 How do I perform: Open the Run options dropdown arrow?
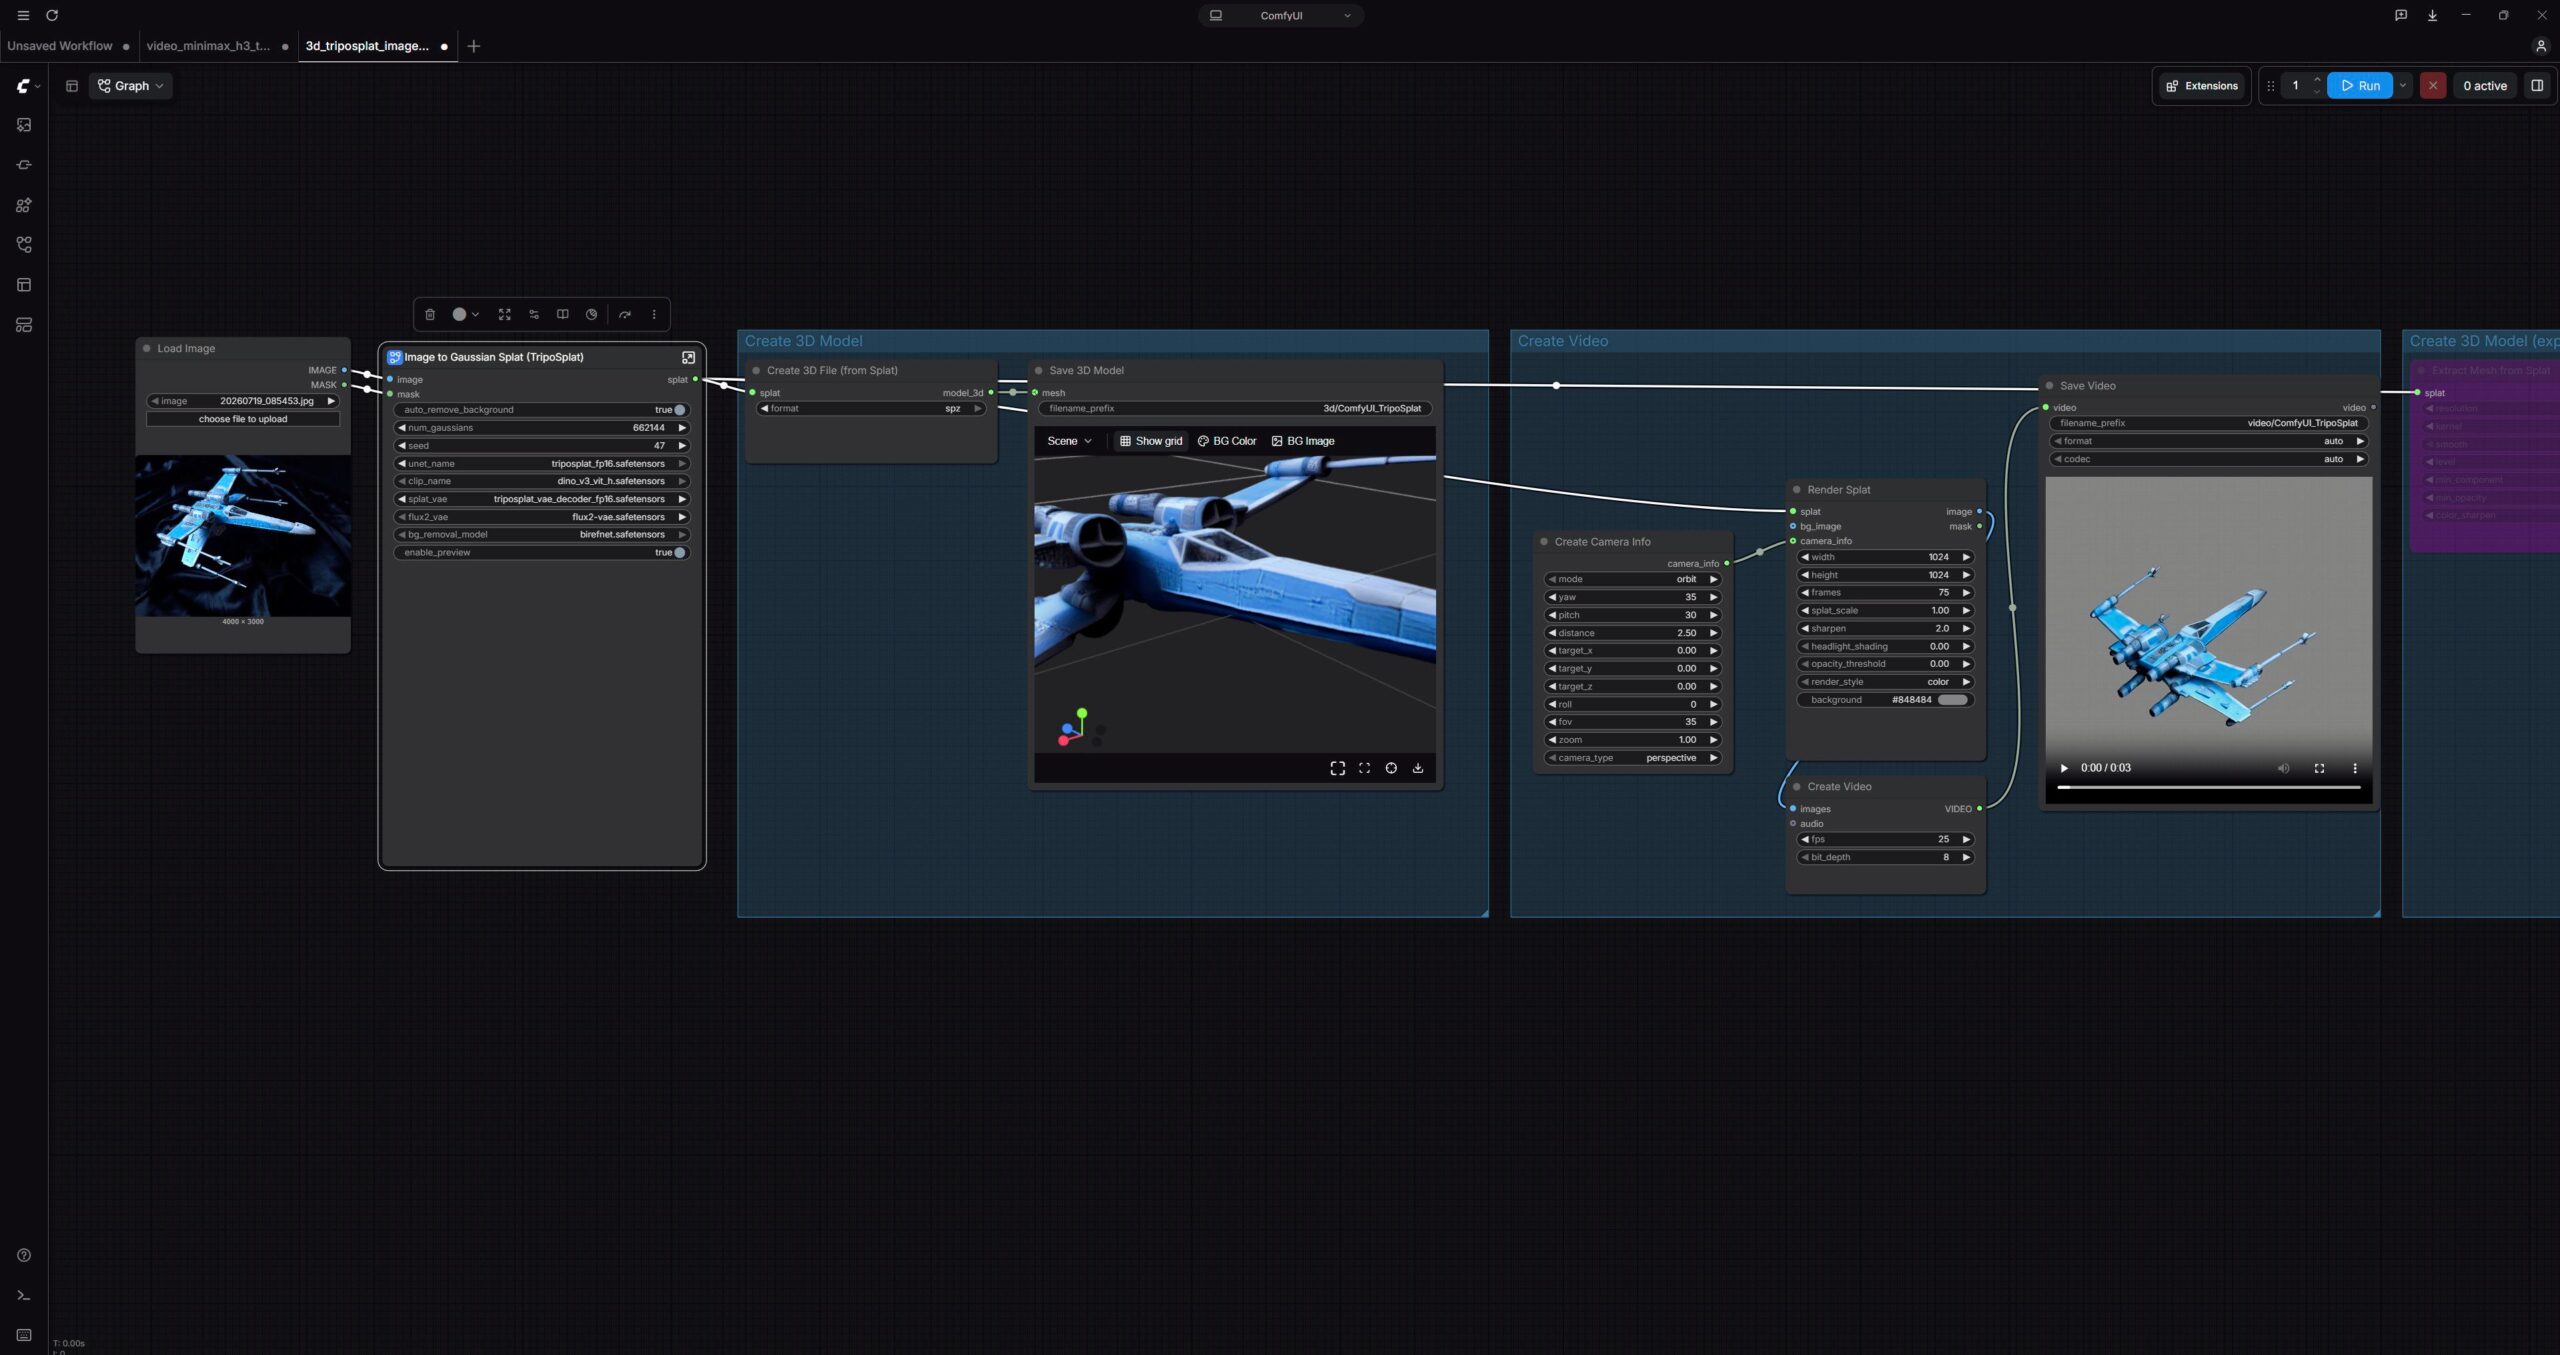[2403, 86]
